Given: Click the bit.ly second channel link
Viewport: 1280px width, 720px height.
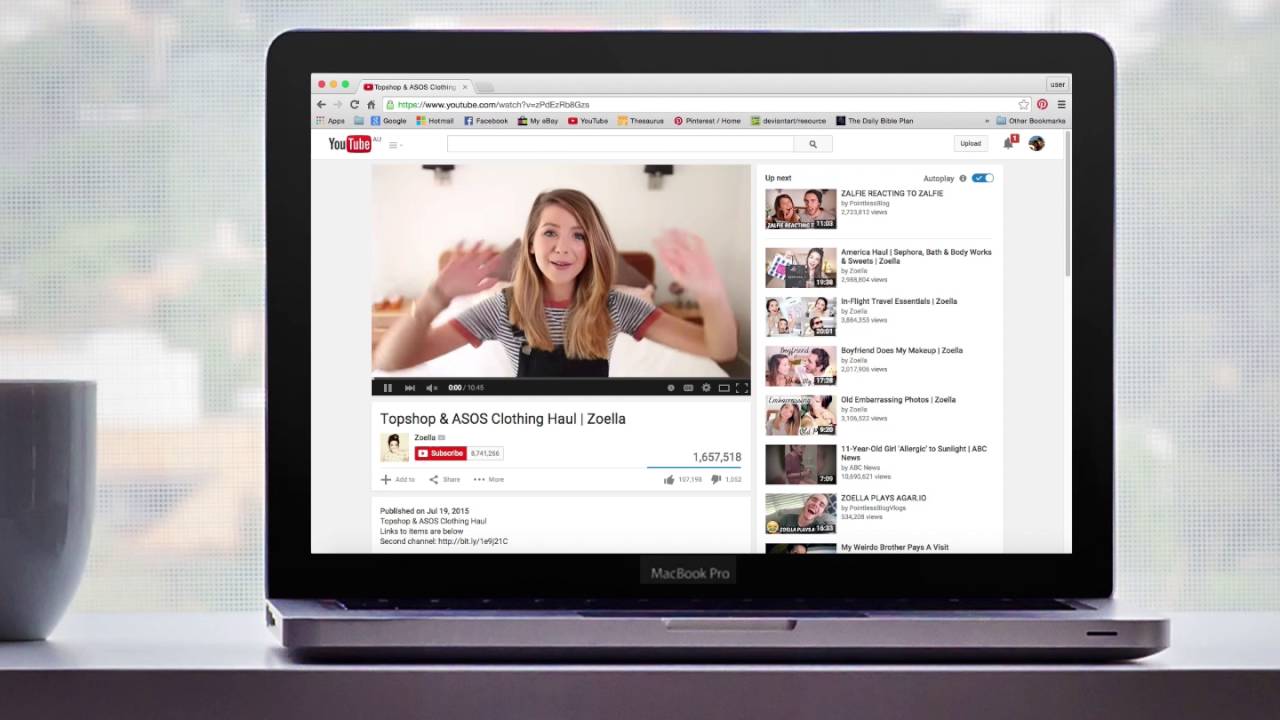Looking at the screenshot, I should (x=473, y=541).
